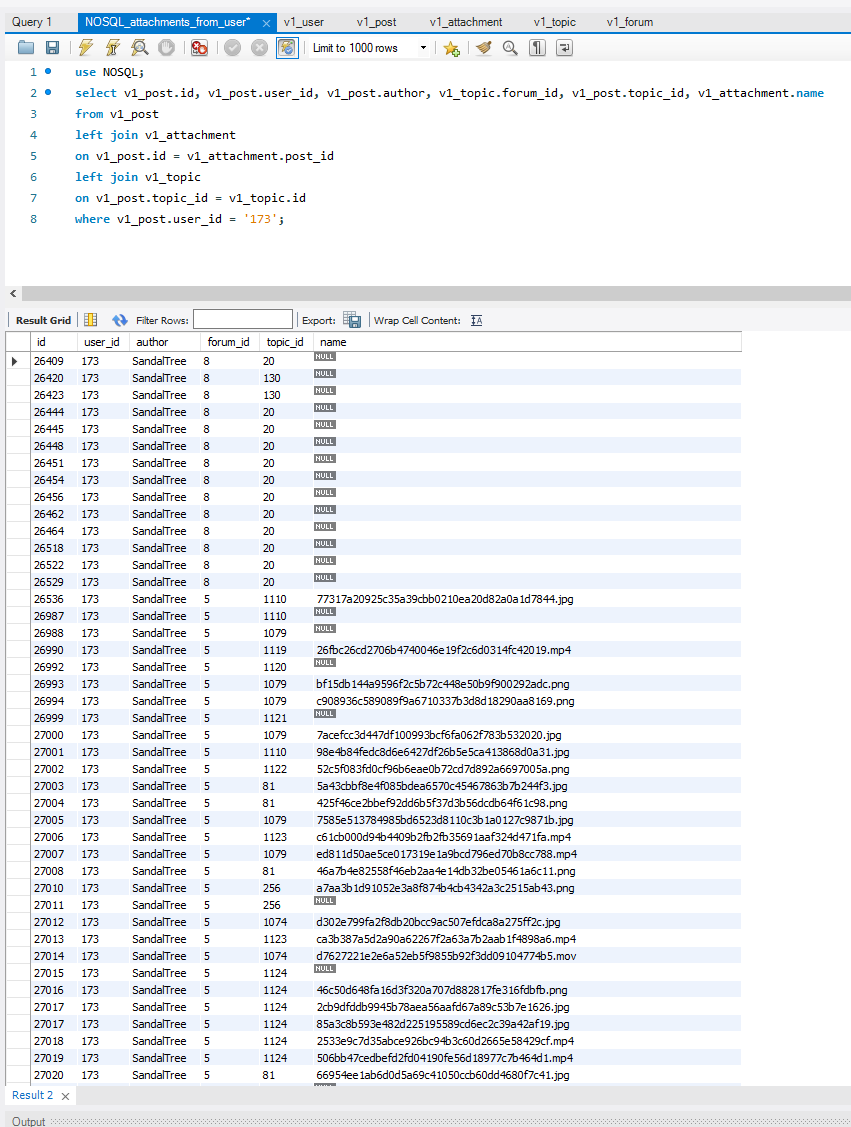The height and width of the screenshot is (1127, 851).
Task: Switch to the Query 1 tab
Action: coord(32,22)
